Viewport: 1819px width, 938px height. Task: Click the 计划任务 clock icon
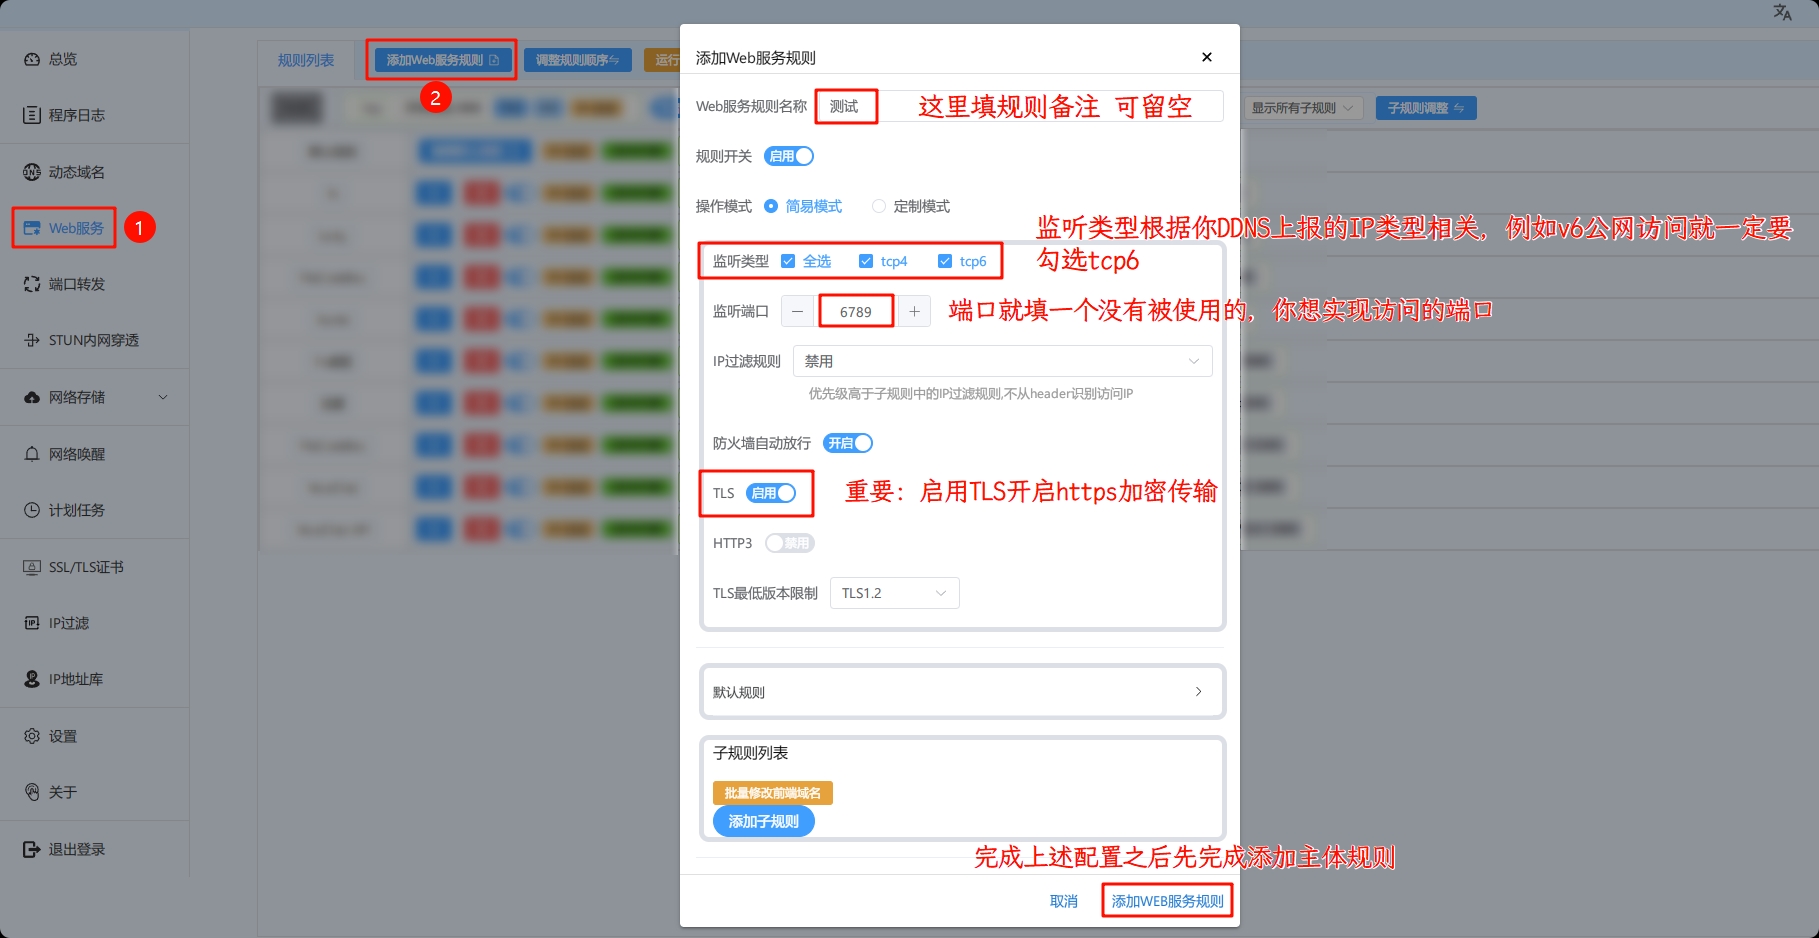click(32, 510)
